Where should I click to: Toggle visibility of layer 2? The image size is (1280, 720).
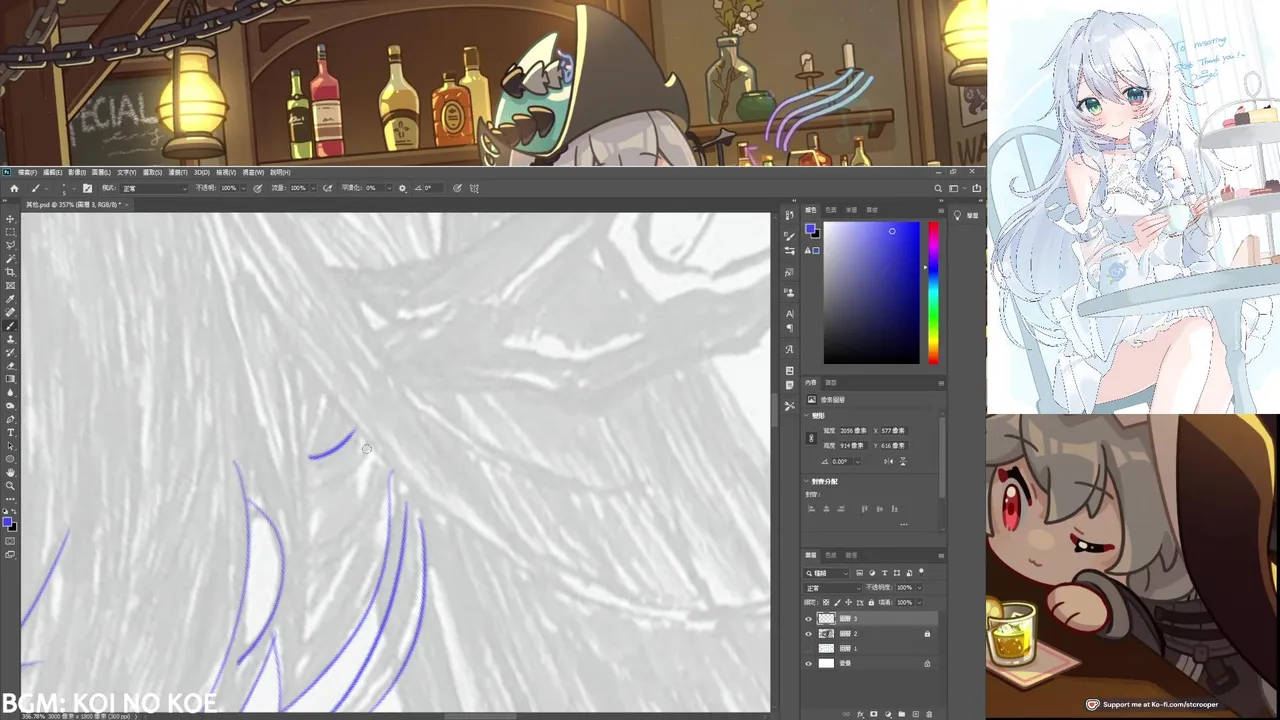809,634
